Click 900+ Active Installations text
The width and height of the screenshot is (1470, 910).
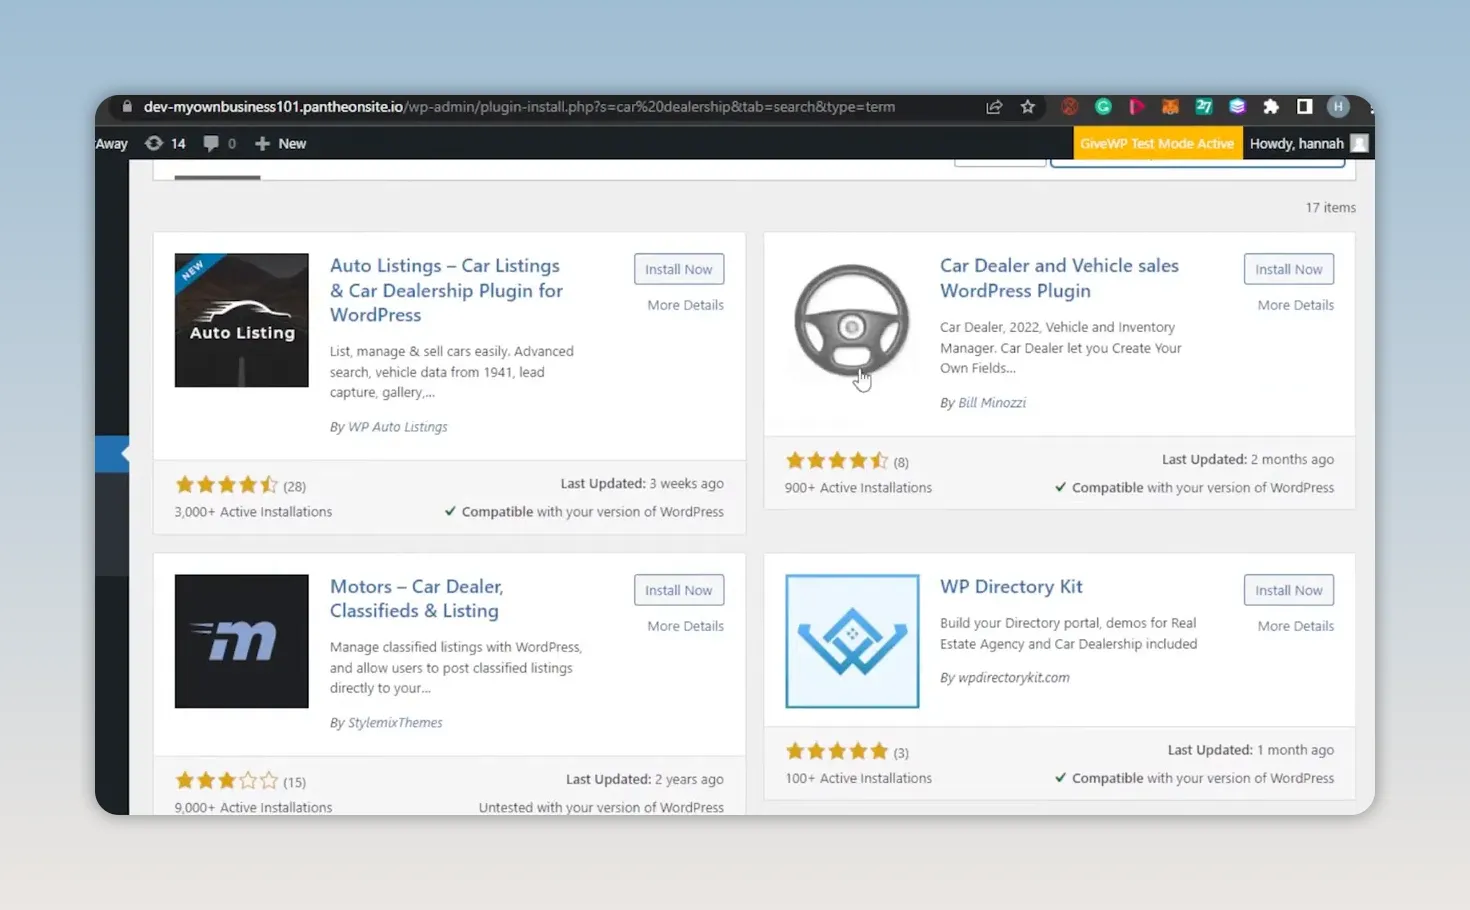(x=858, y=488)
